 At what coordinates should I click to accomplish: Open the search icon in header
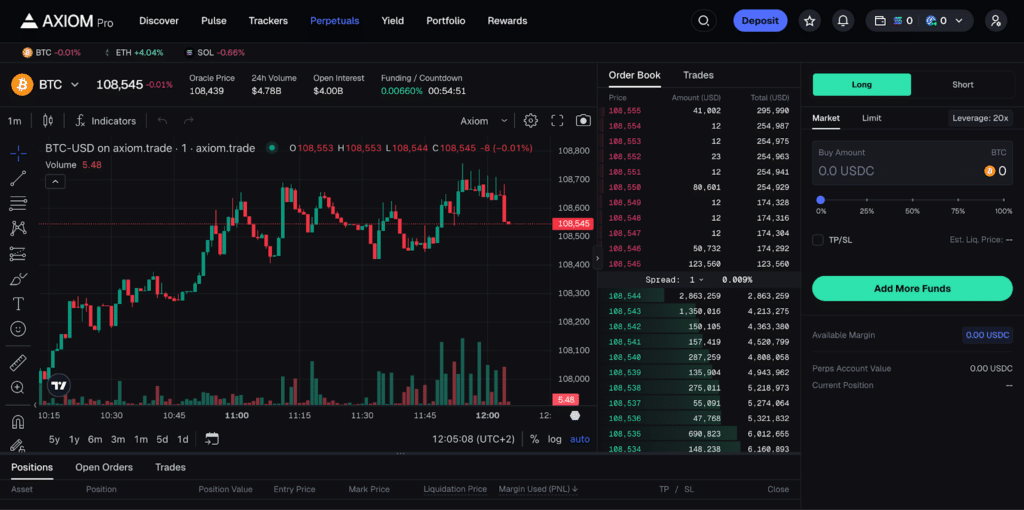[703, 21]
